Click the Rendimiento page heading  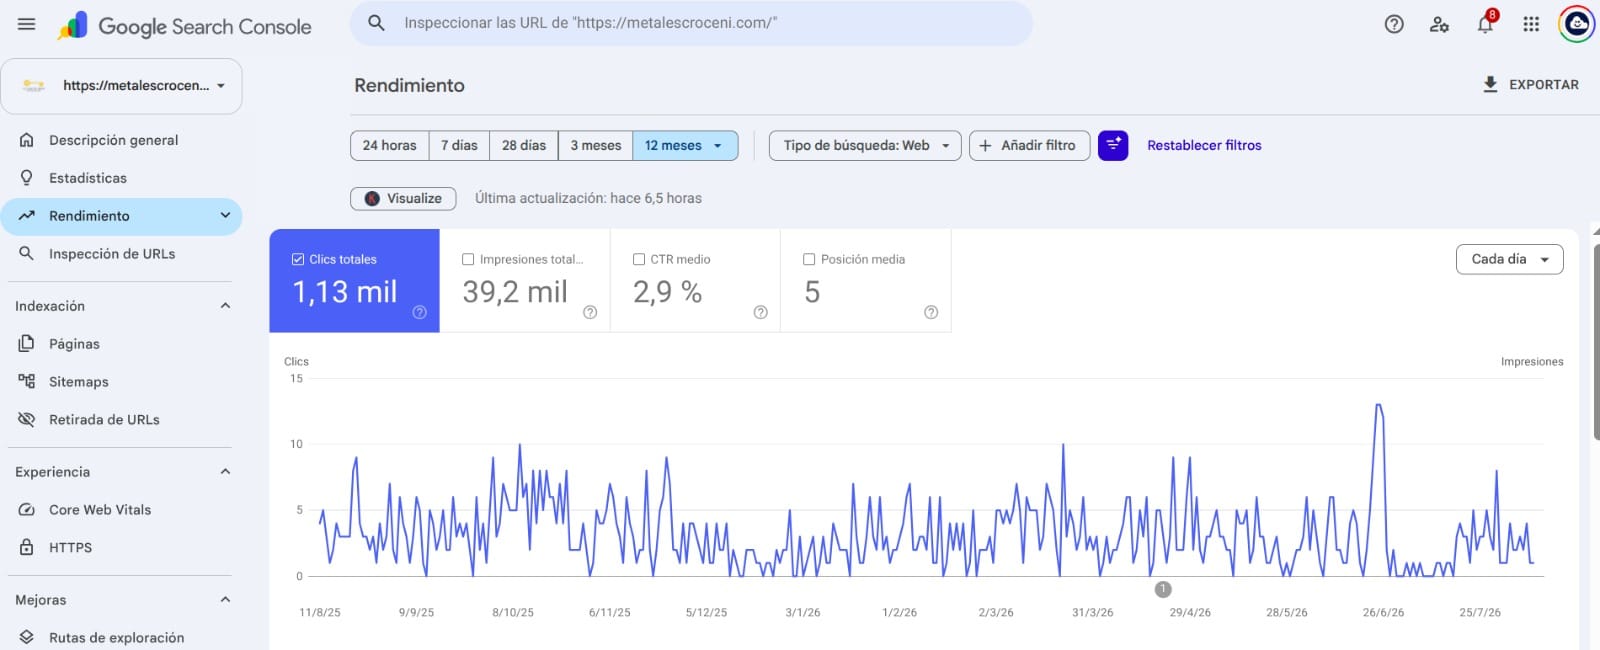(409, 85)
